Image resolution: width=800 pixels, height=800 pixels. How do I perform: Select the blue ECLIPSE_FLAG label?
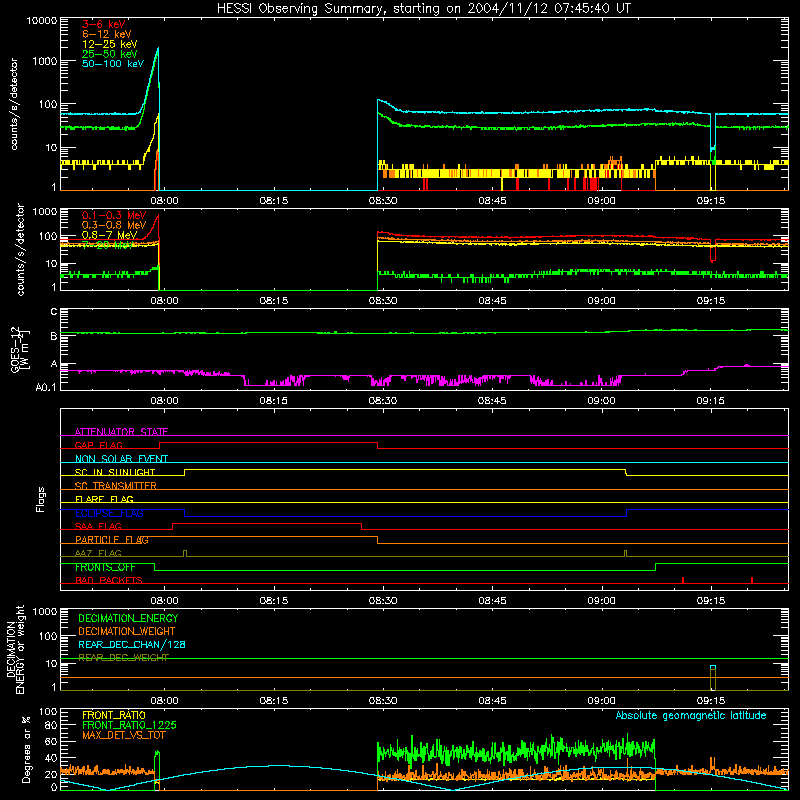[109, 513]
